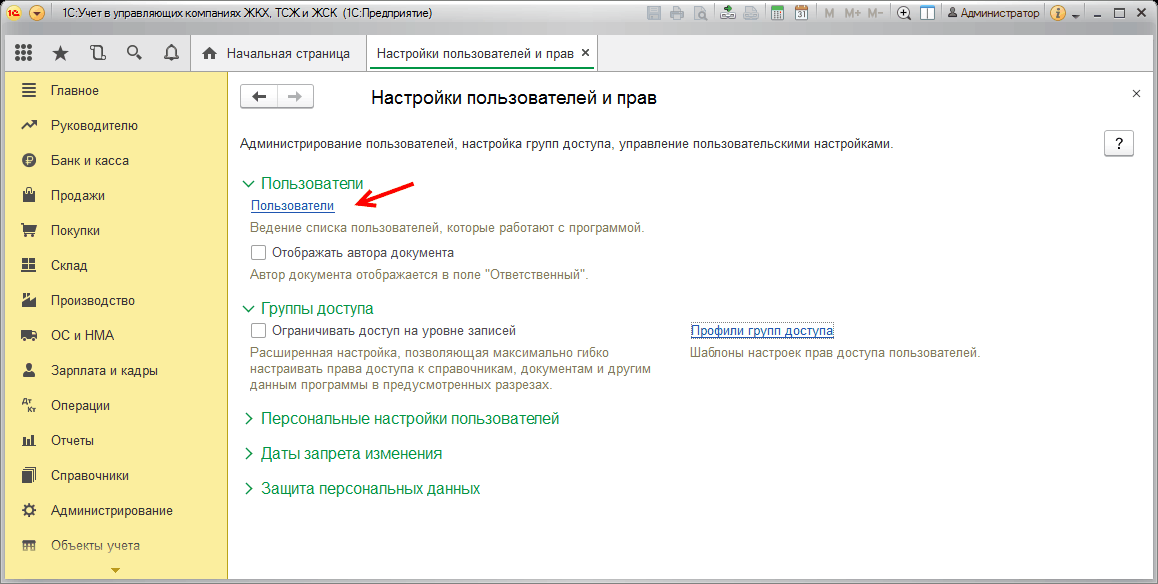Open dropdown arrow next to info icon

[x=1075, y=16]
